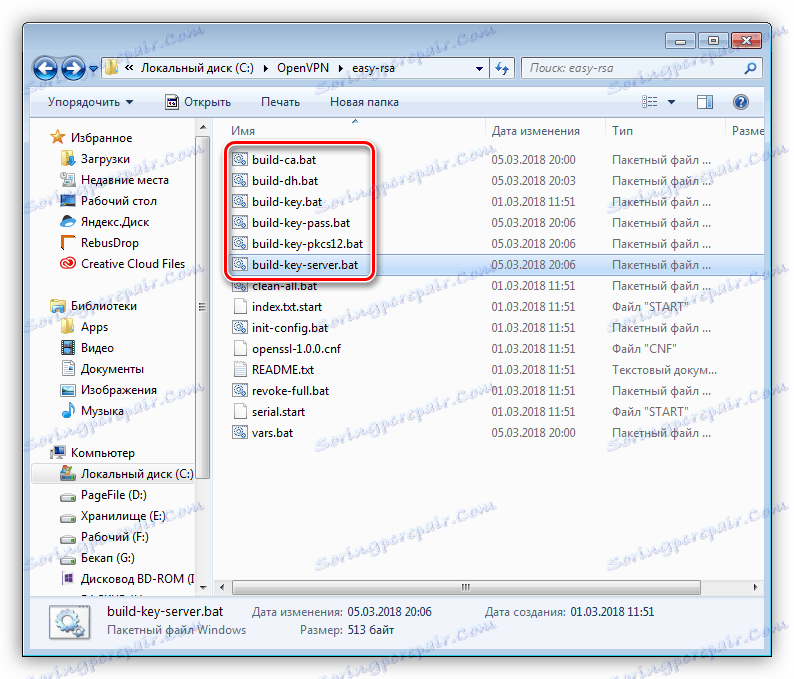Open the view options dropdown arrow
The image size is (794, 679).
click(671, 102)
